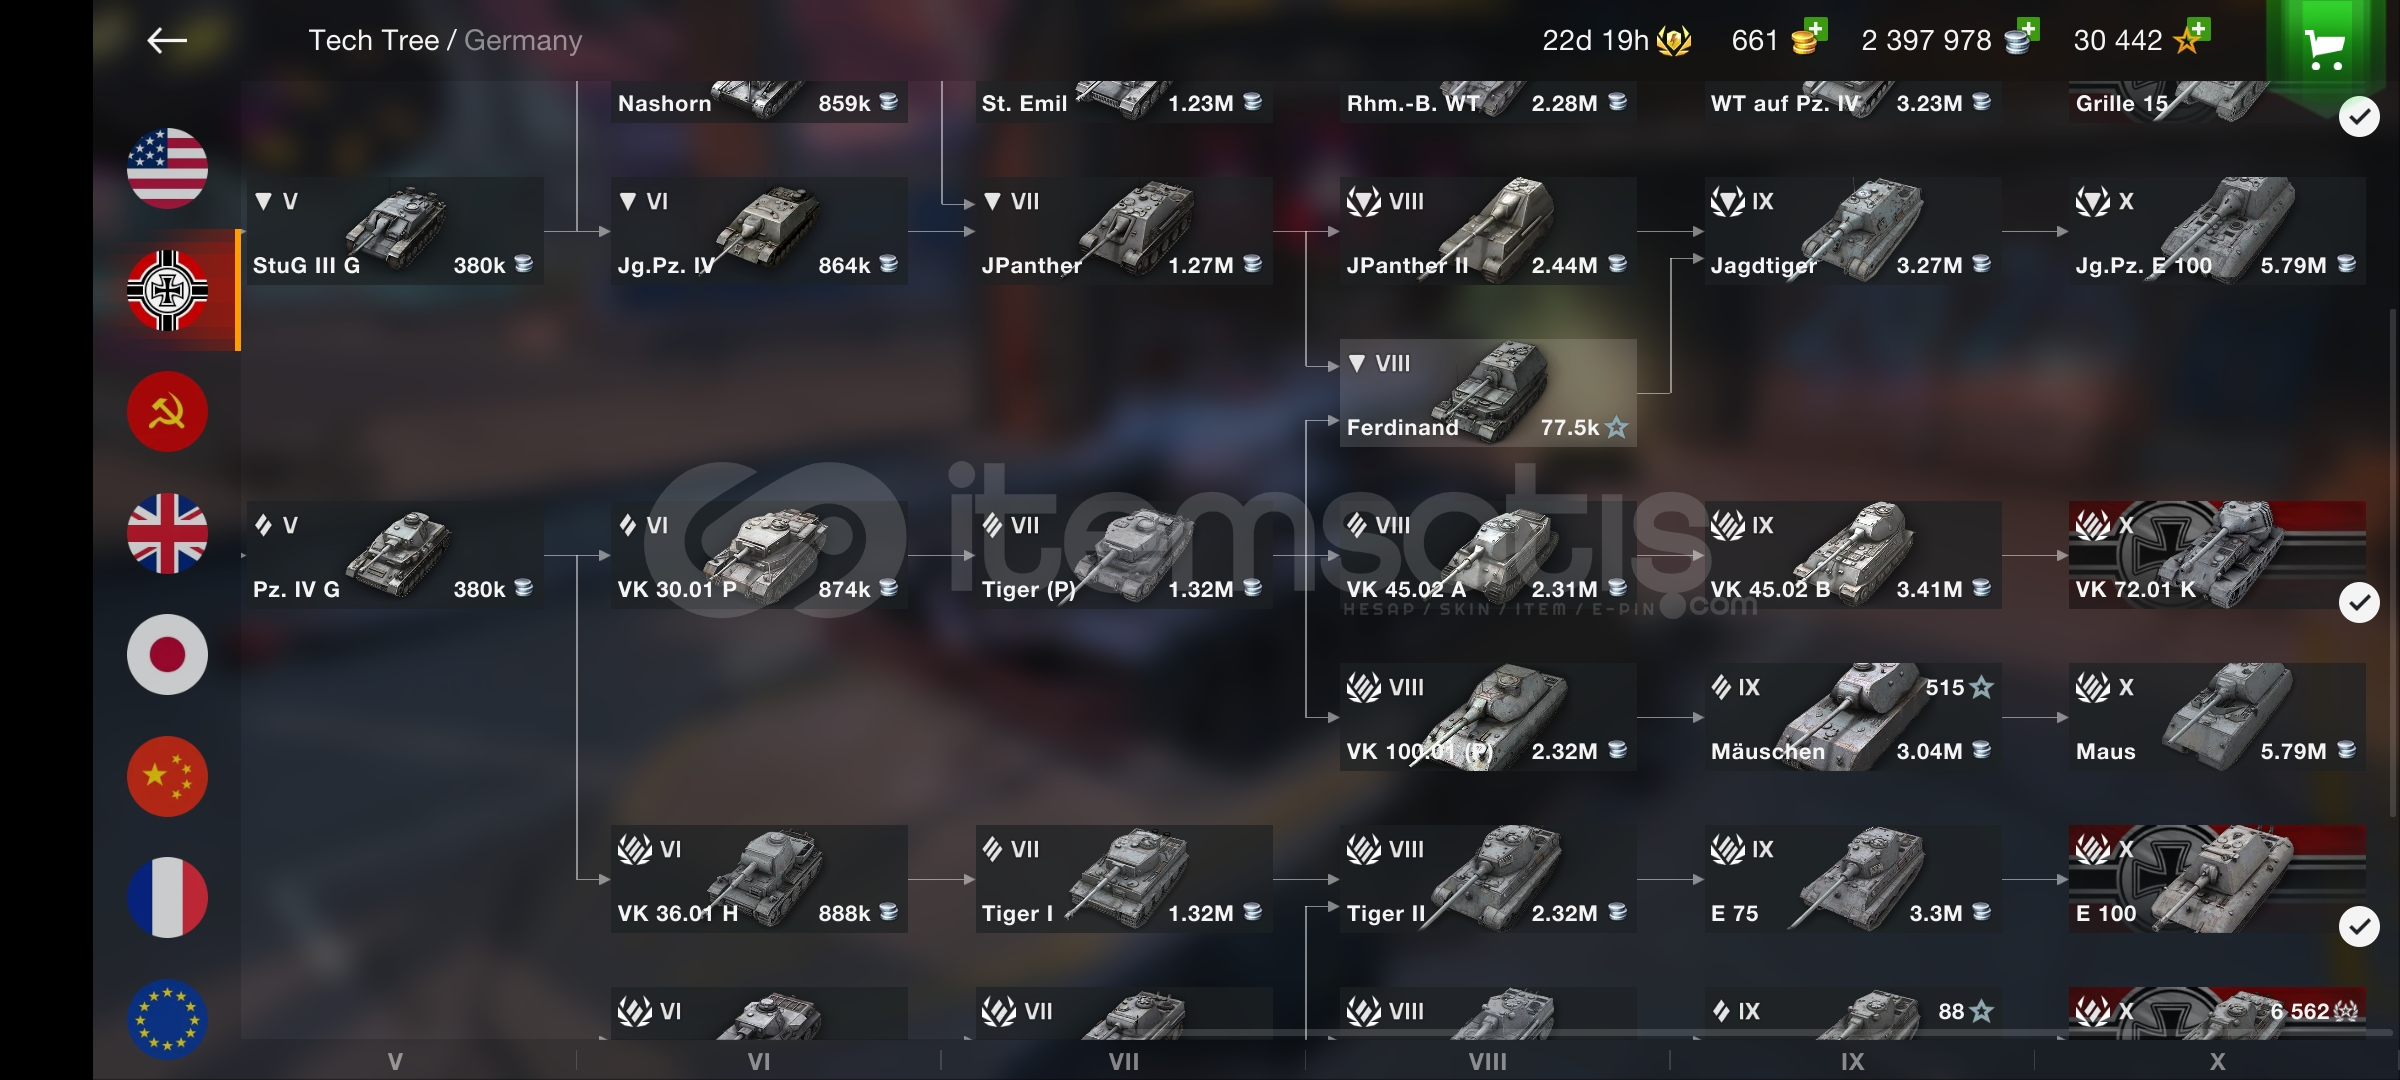Jump to tier VIII column label
Screen dimensions: 2400x1080
click(x=1488, y=1062)
